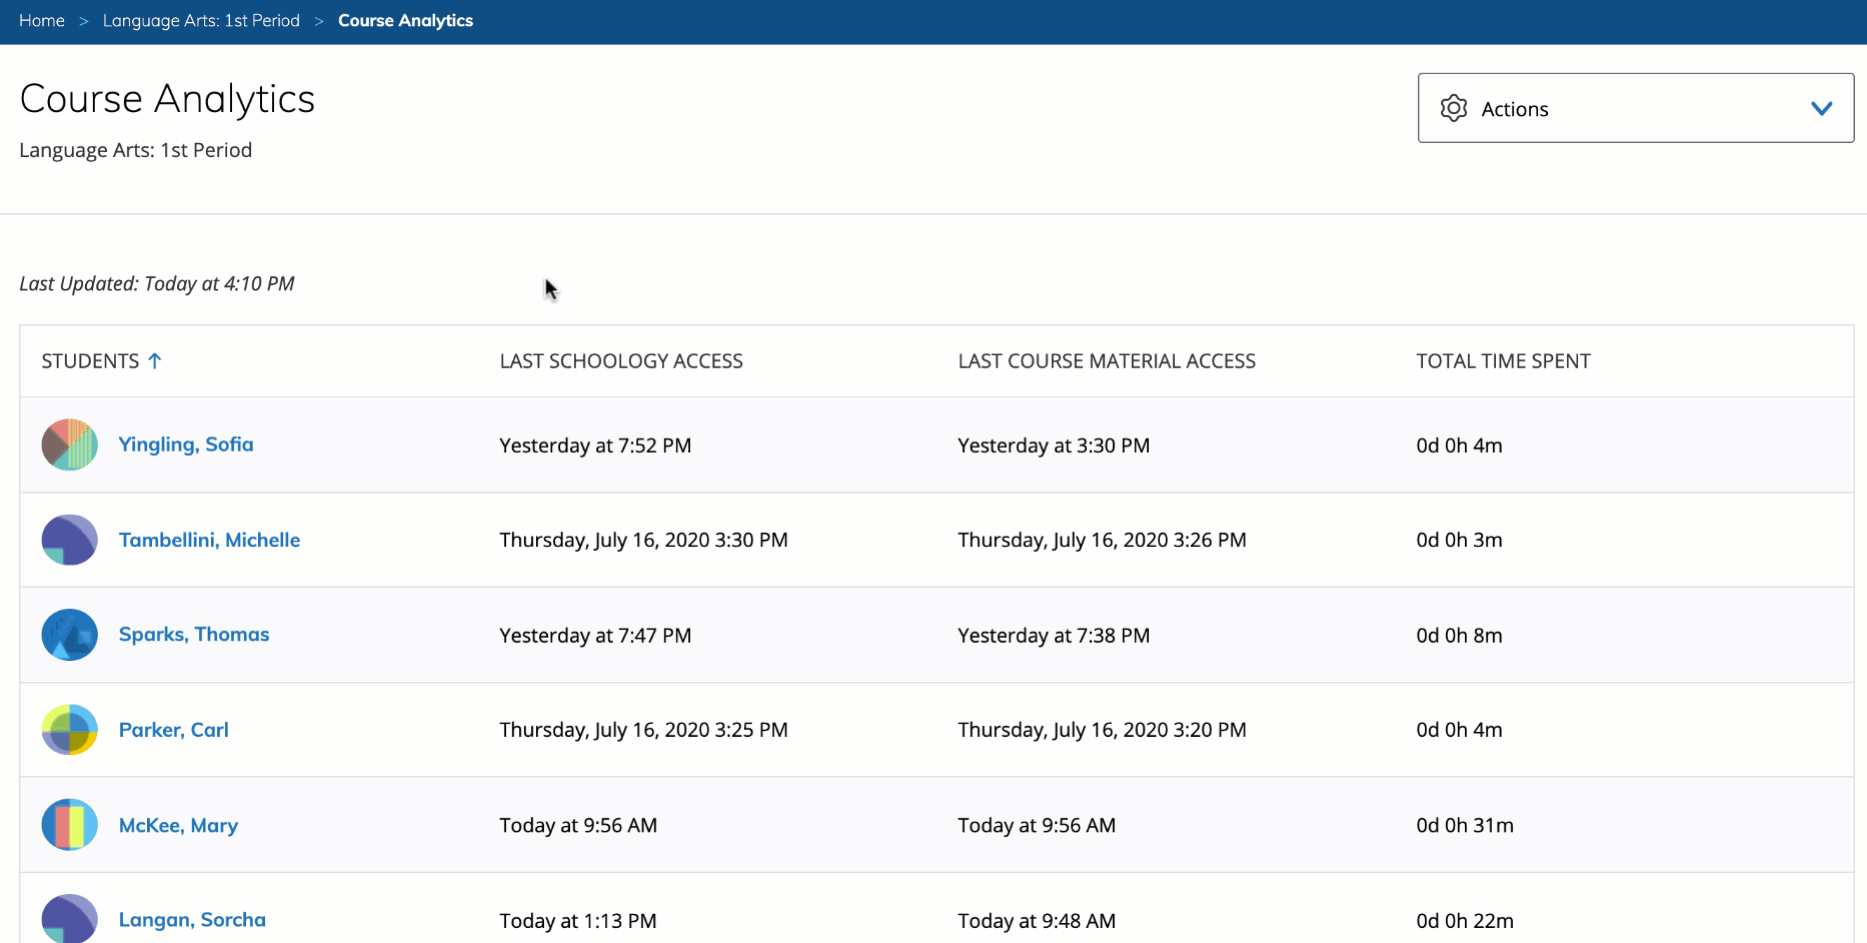Sort by Total Time Spent column
The image size is (1867, 943).
pyautogui.click(x=1503, y=361)
